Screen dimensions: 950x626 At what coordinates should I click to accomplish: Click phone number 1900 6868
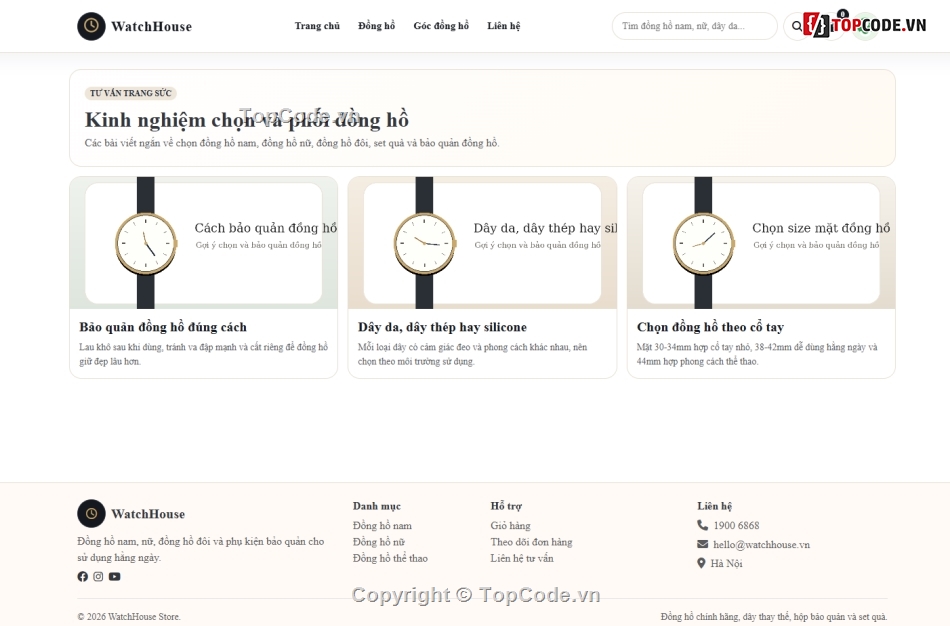point(736,525)
